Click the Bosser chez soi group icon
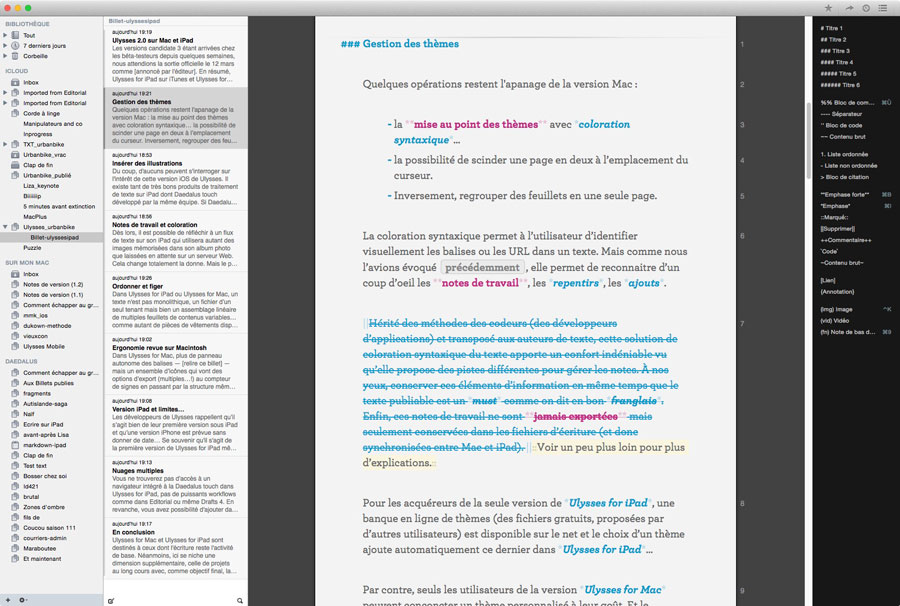The width and height of the screenshot is (900, 606). 15,476
